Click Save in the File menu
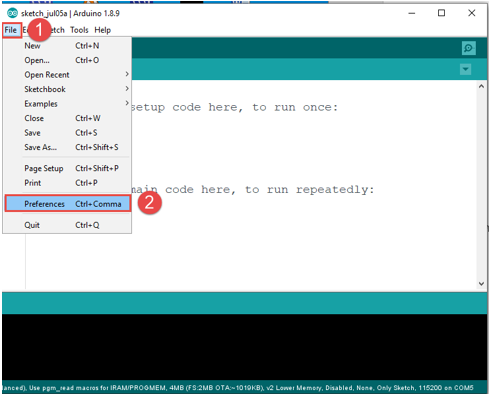 point(67,133)
